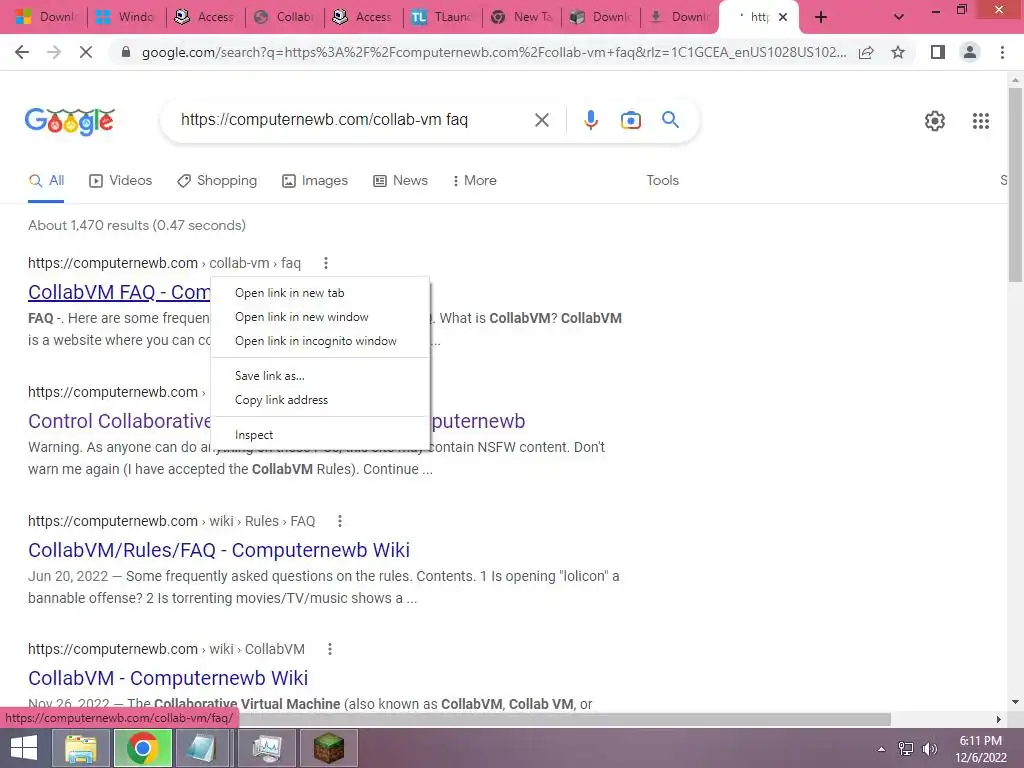Image resolution: width=1024 pixels, height=768 pixels.
Task: Open Chrome profile avatar
Action: pyautogui.click(x=970, y=52)
